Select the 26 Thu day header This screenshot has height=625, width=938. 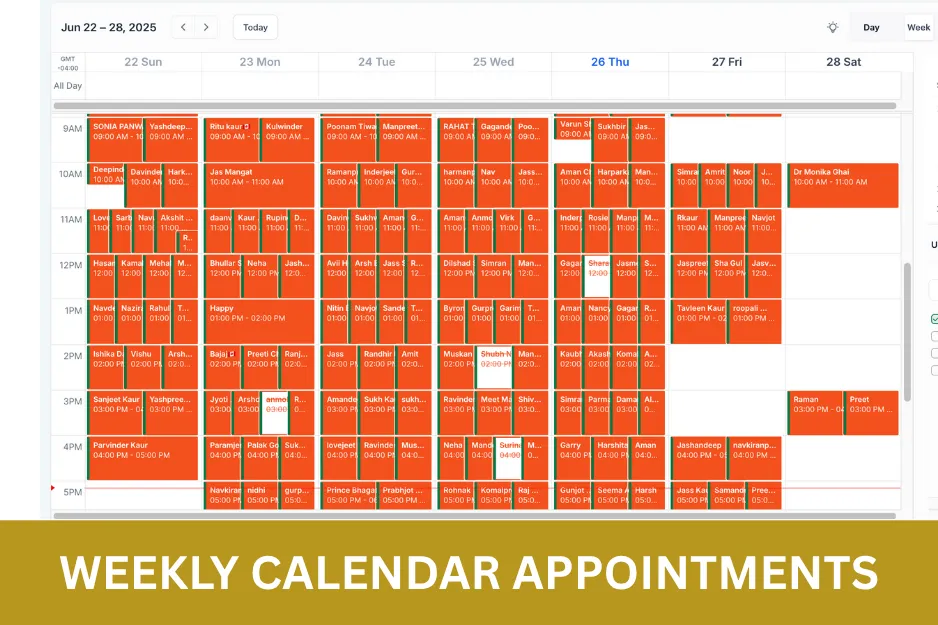[610, 62]
